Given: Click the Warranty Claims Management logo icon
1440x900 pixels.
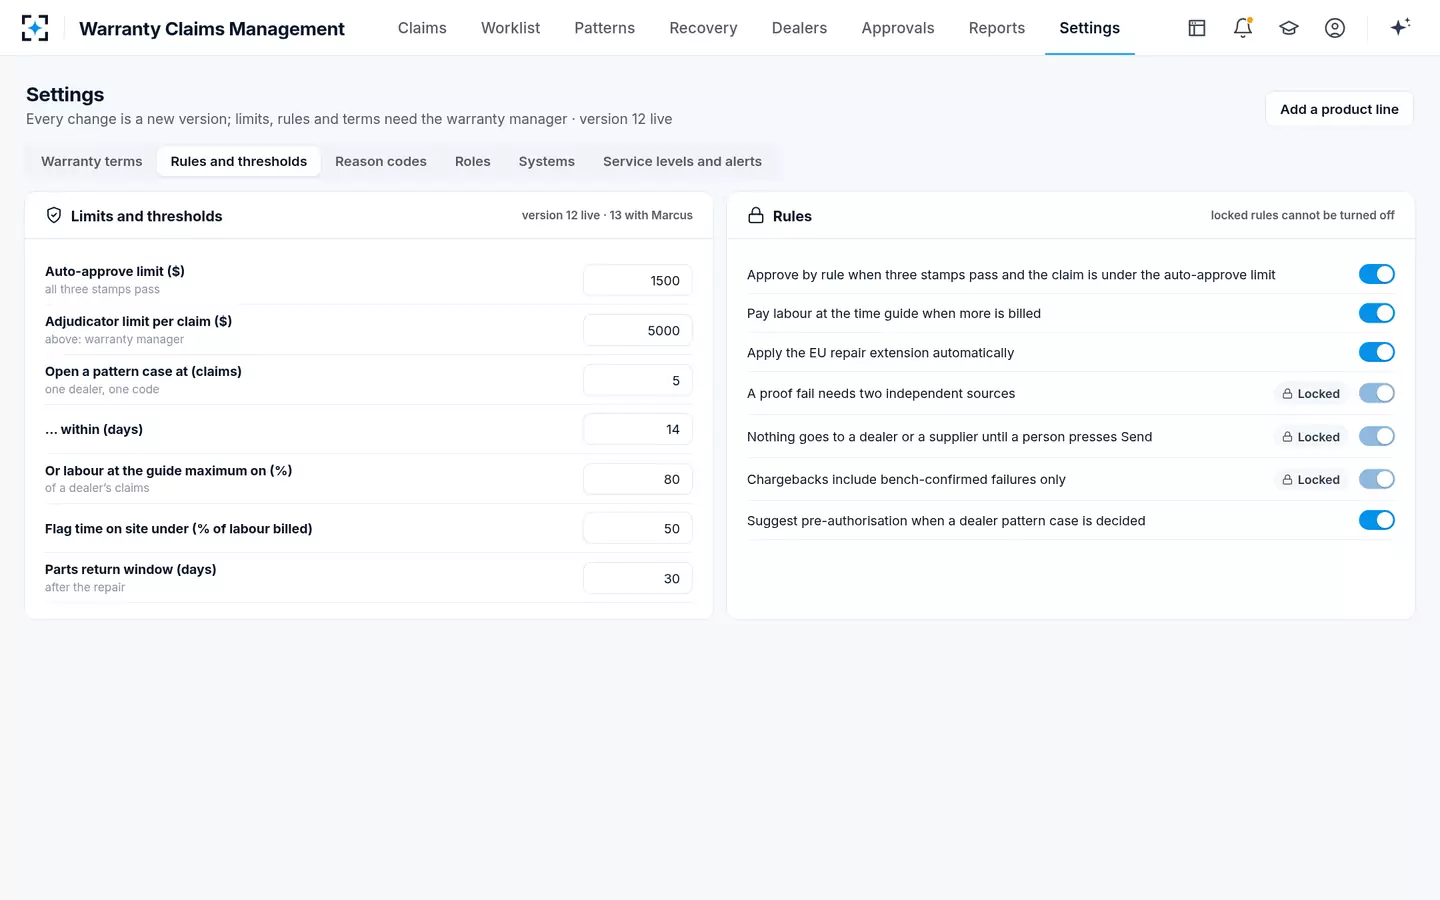Looking at the screenshot, I should (x=35, y=28).
